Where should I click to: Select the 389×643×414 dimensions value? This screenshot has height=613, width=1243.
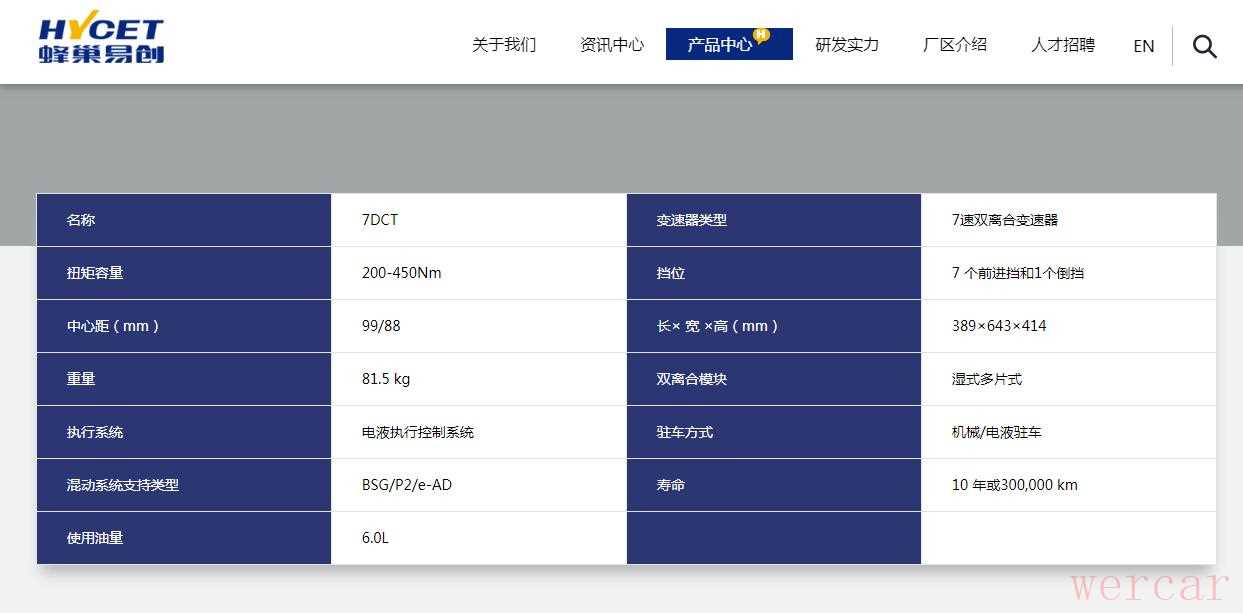pos(999,326)
